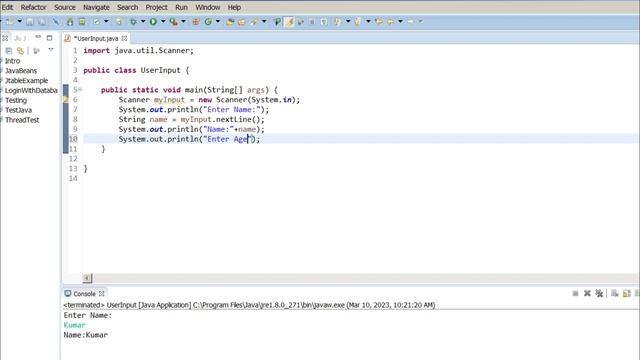Open the New Java Class dropdown arrow
640x360 pixels.
[218, 21]
